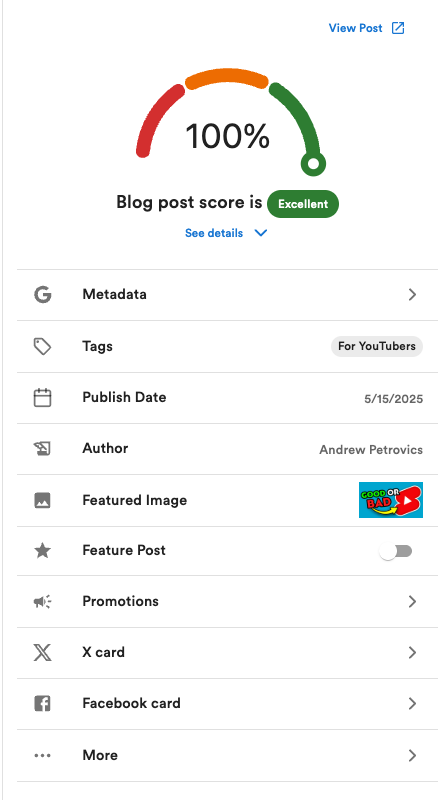
Task: Expand the See details chevron
Action: click(261, 233)
